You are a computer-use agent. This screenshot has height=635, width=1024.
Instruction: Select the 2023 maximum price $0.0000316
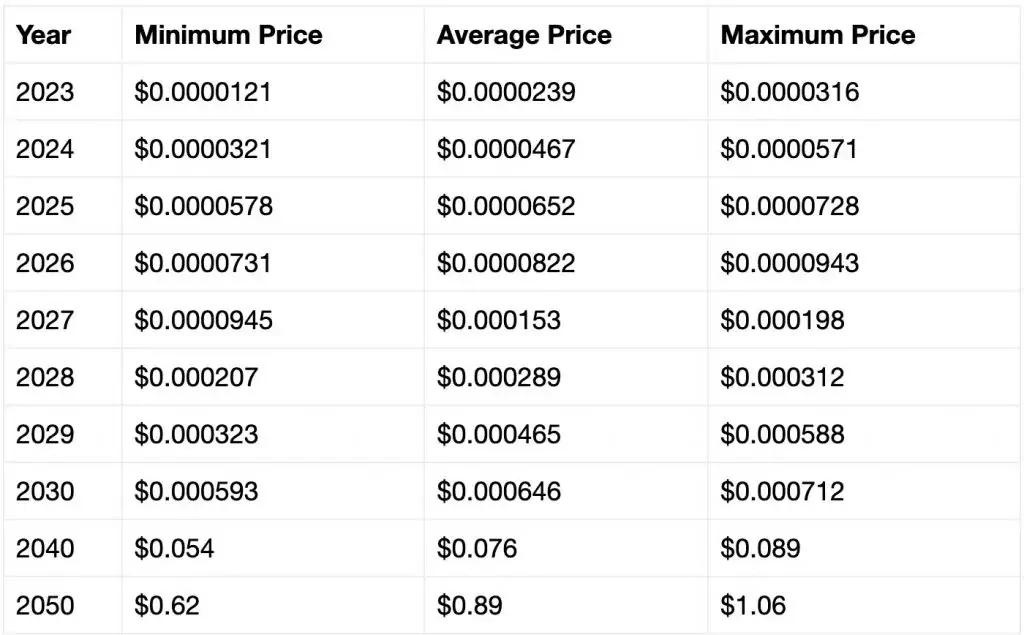coord(790,92)
